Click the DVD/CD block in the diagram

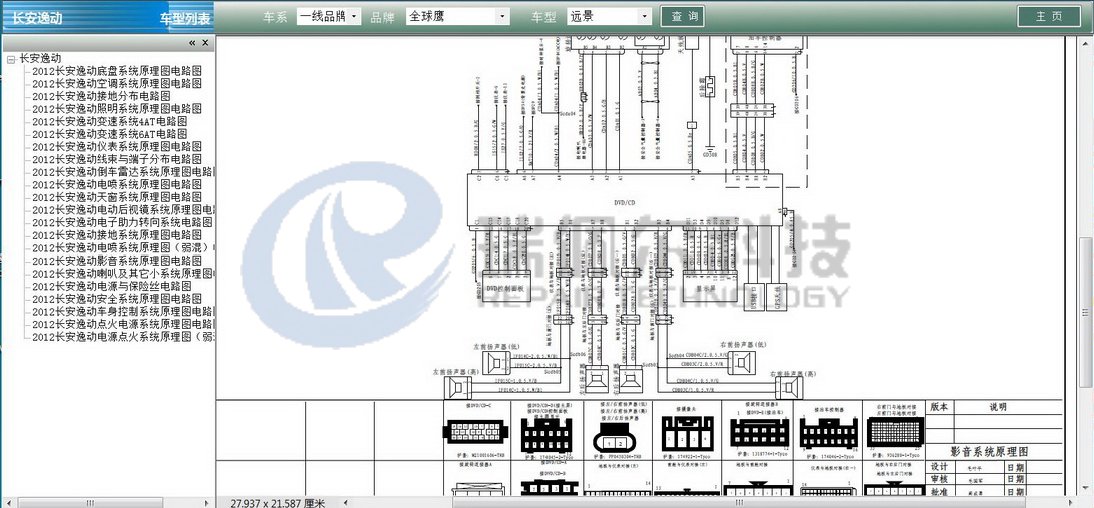624,202
